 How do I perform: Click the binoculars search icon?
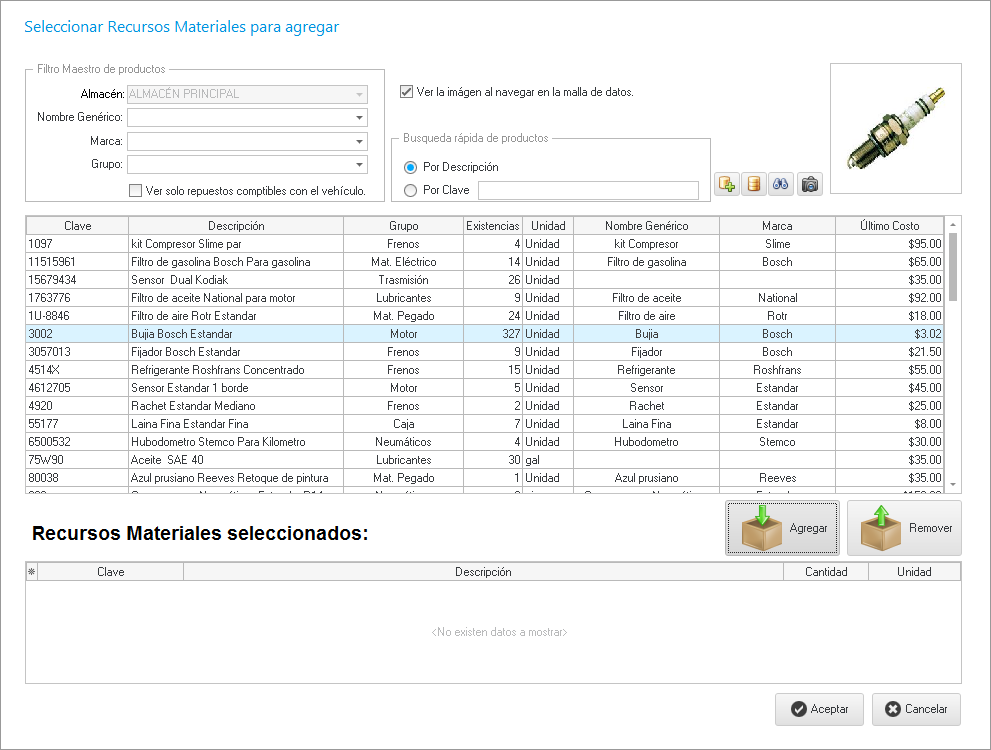click(x=782, y=185)
